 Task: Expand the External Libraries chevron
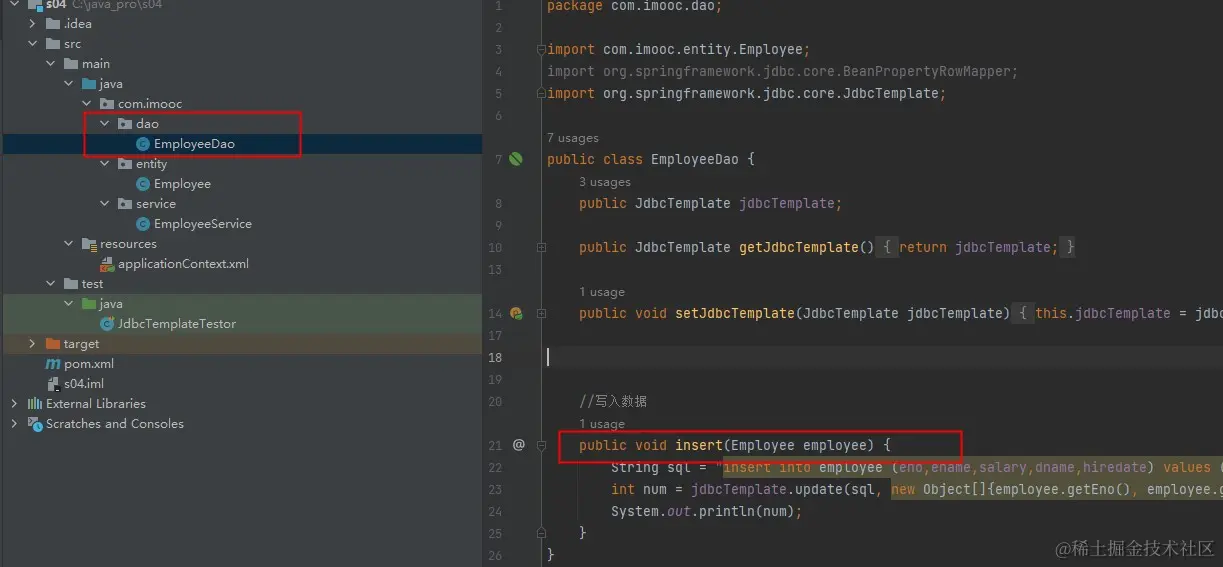pos(14,404)
